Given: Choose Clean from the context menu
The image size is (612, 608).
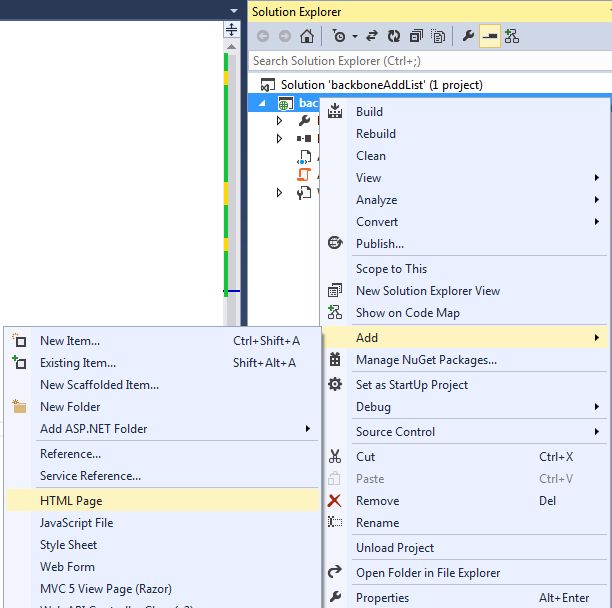Looking at the screenshot, I should pyautogui.click(x=464, y=156).
